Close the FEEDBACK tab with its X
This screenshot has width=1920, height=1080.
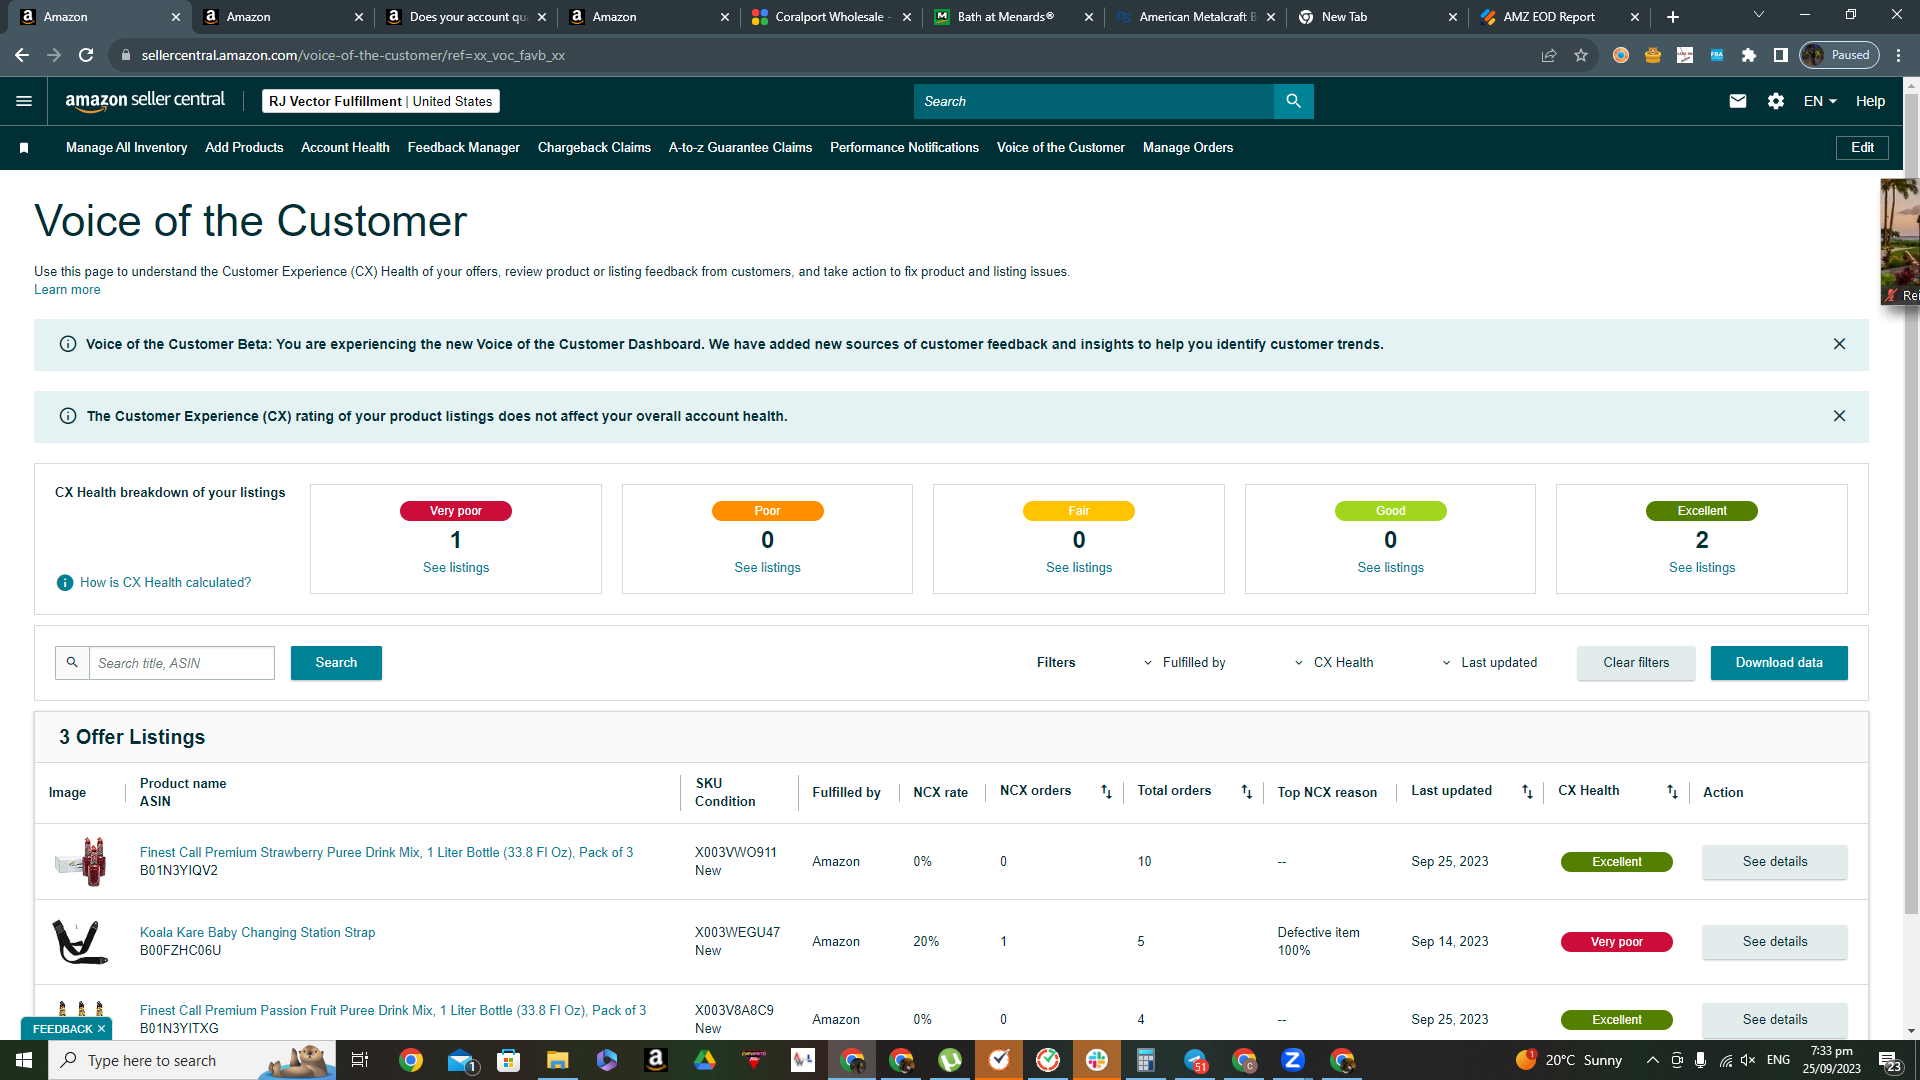101,1029
